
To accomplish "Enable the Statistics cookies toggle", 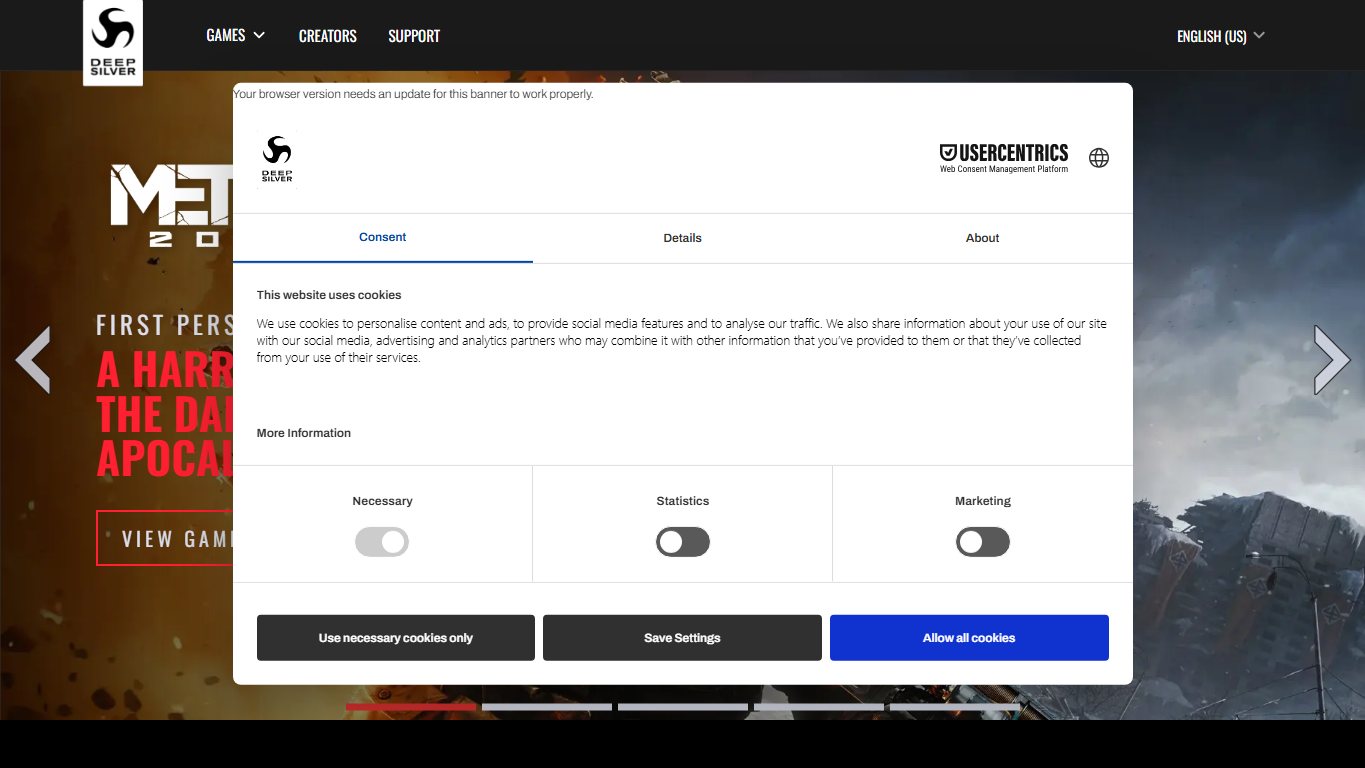I will point(683,542).
